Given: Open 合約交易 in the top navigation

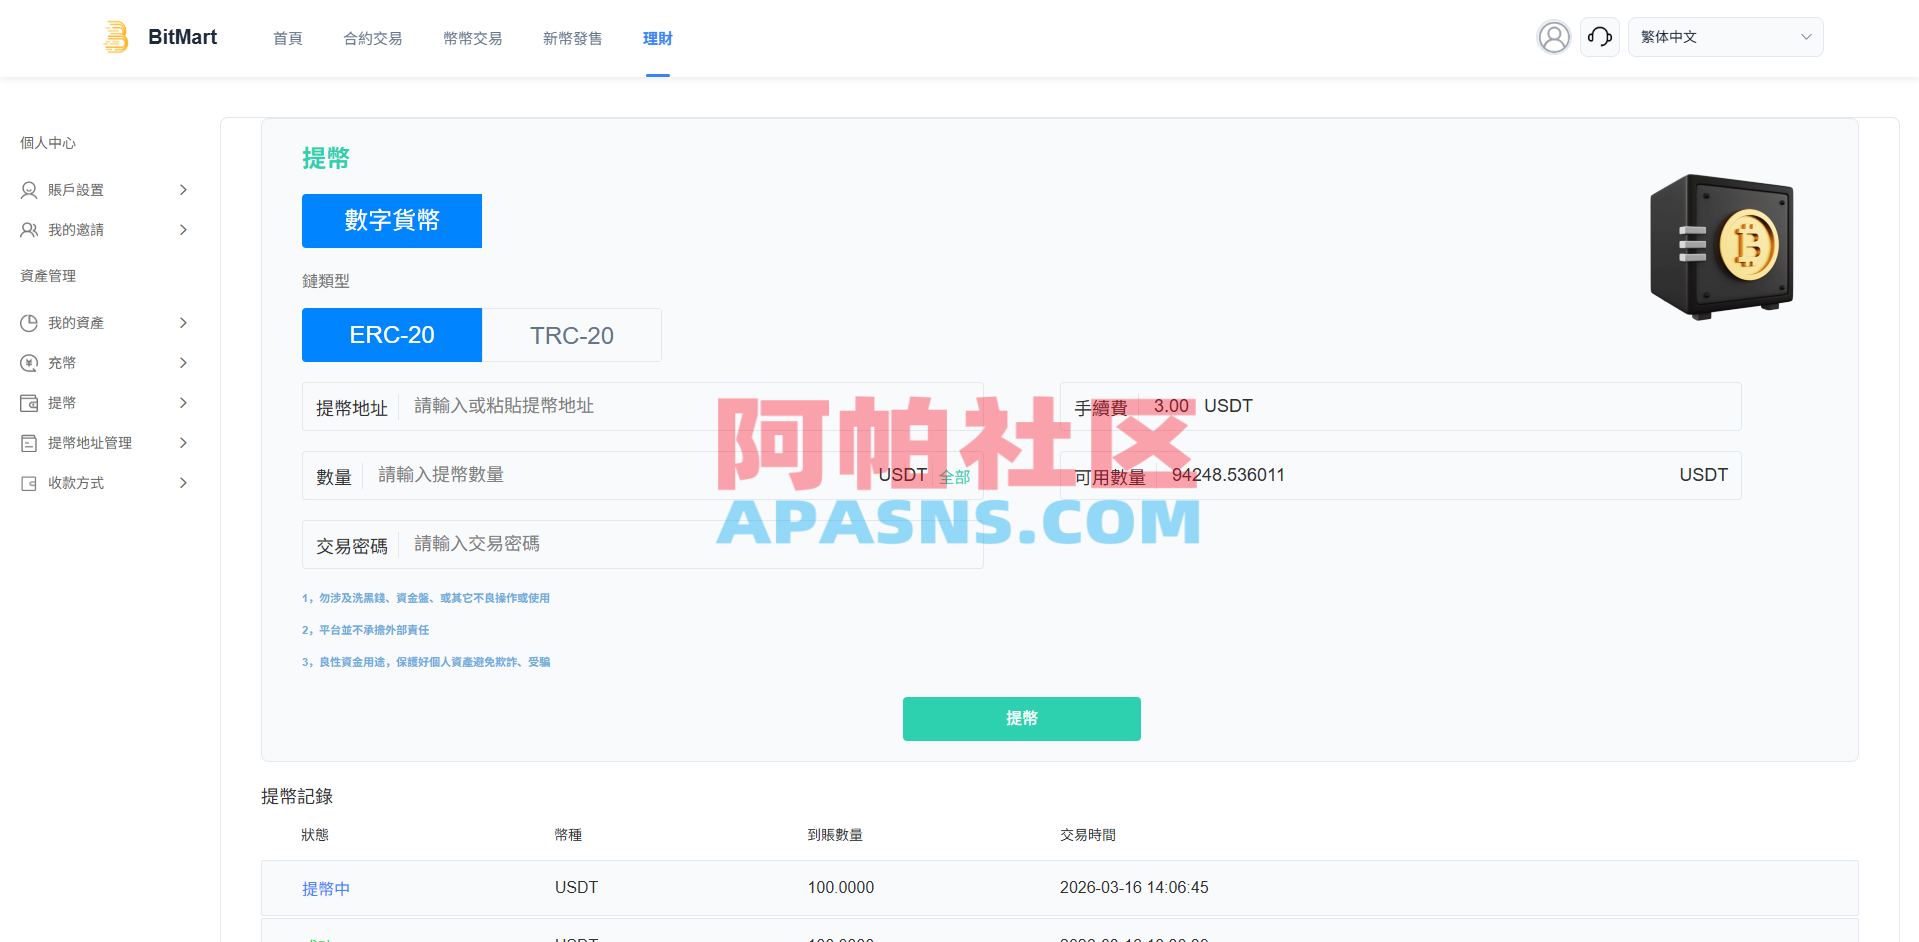Looking at the screenshot, I should pyautogui.click(x=373, y=38).
